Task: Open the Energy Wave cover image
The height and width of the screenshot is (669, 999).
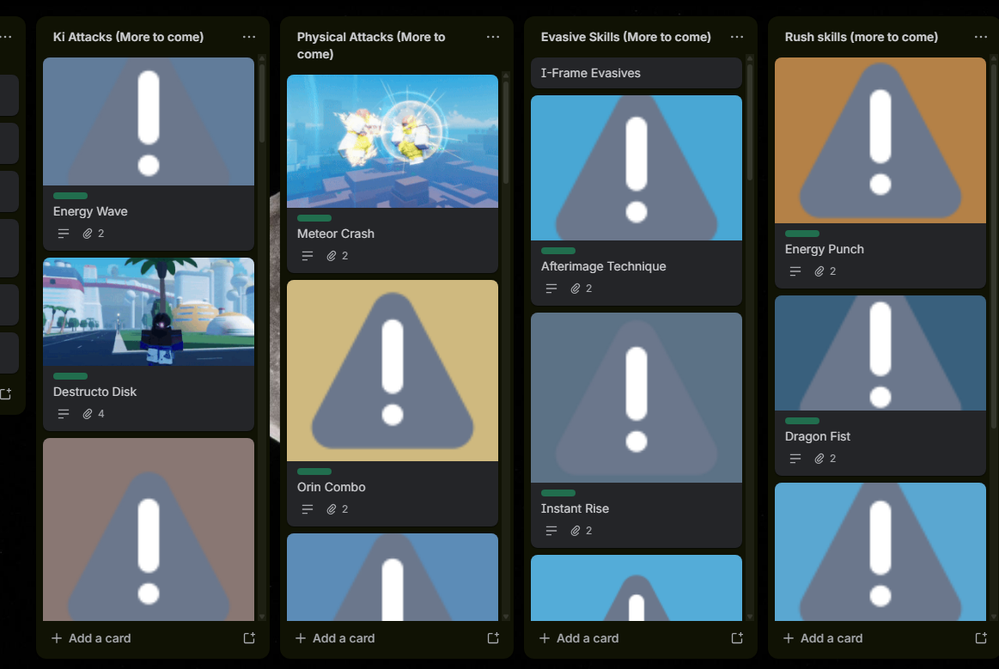Action: 148,122
